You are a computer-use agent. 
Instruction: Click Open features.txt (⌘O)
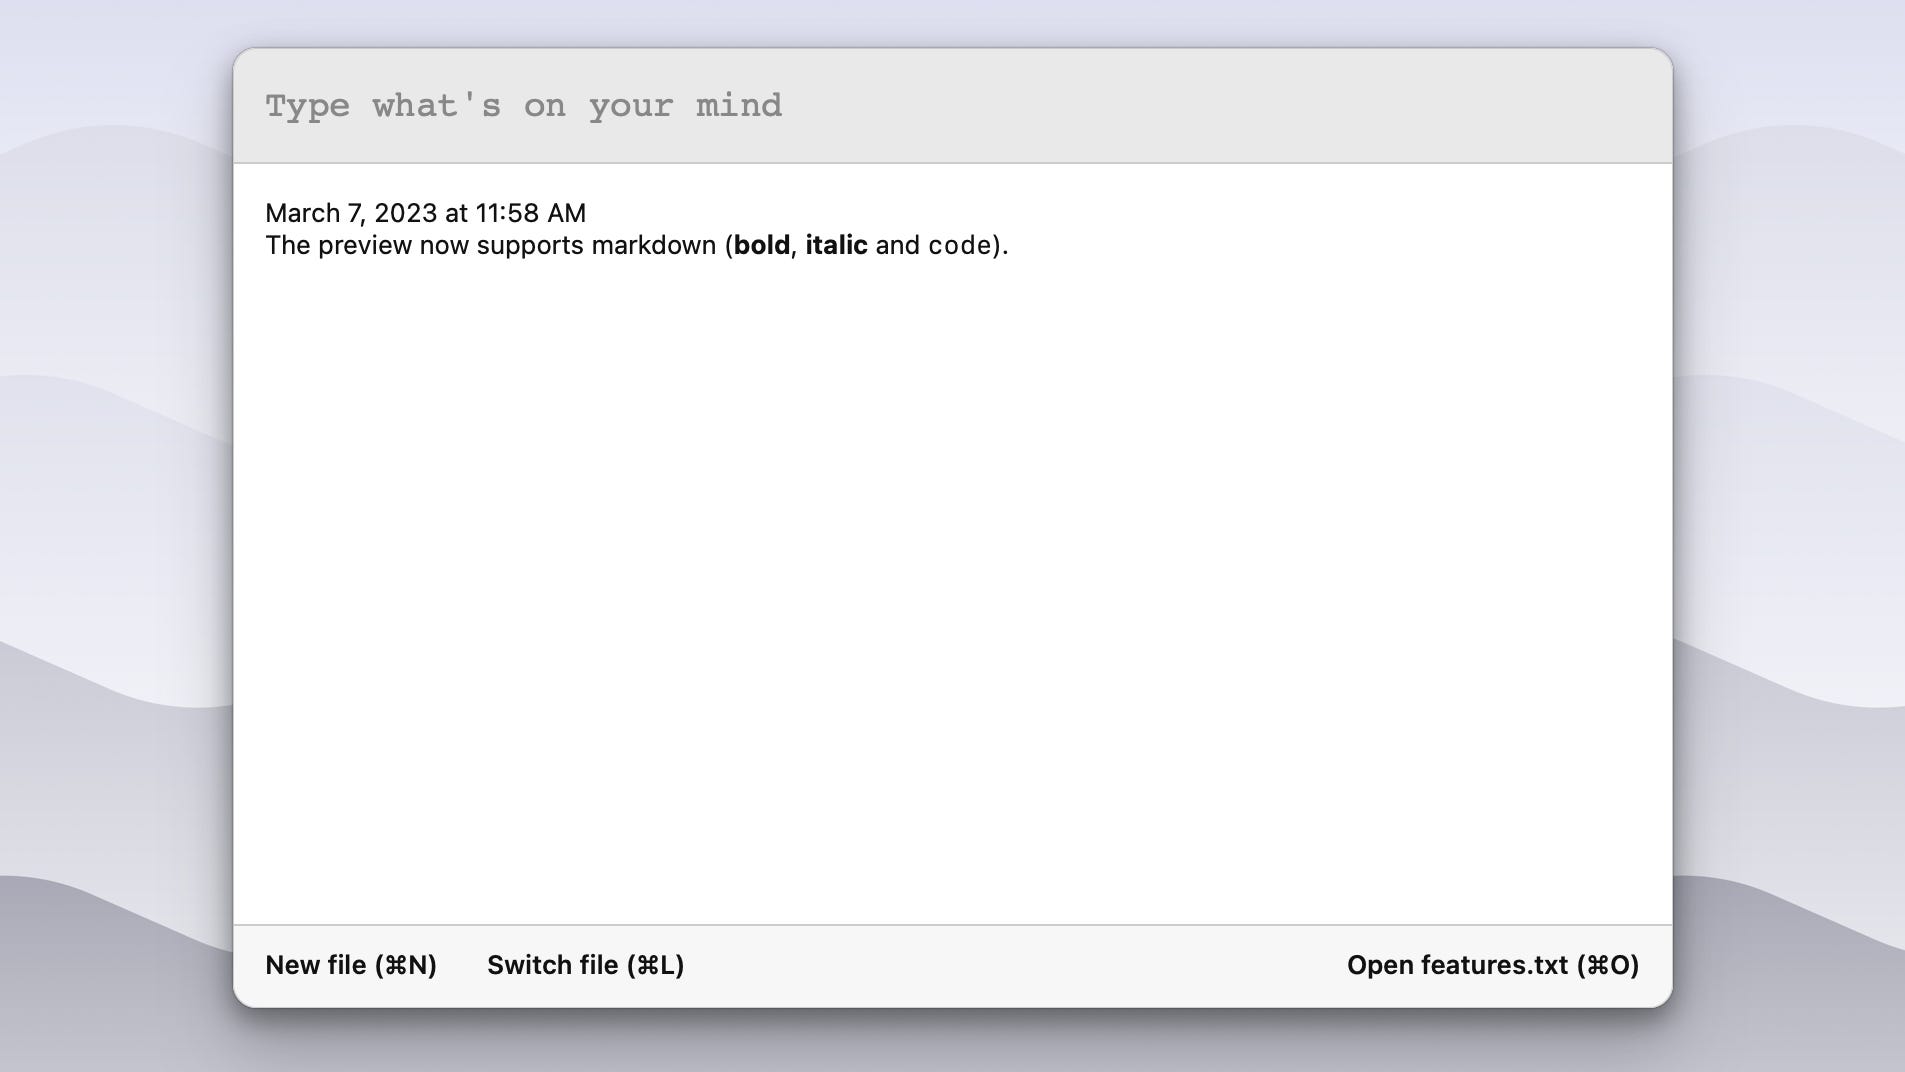pyautogui.click(x=1492, y=965)
